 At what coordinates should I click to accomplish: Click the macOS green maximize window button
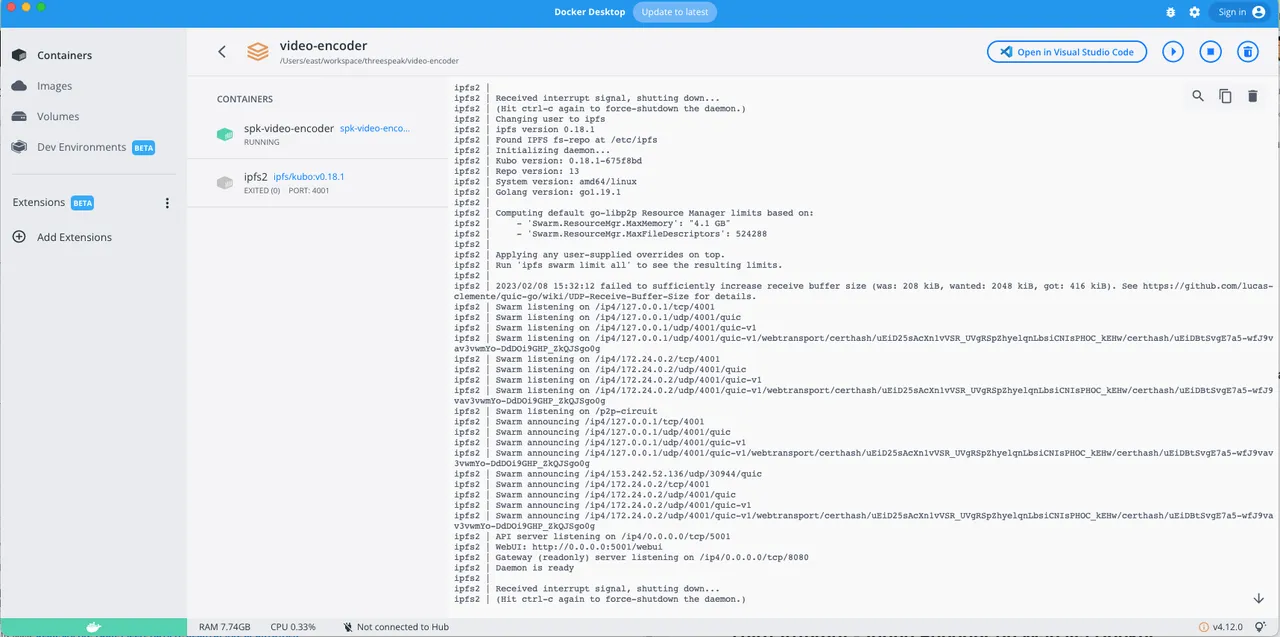tap(42, 7)
